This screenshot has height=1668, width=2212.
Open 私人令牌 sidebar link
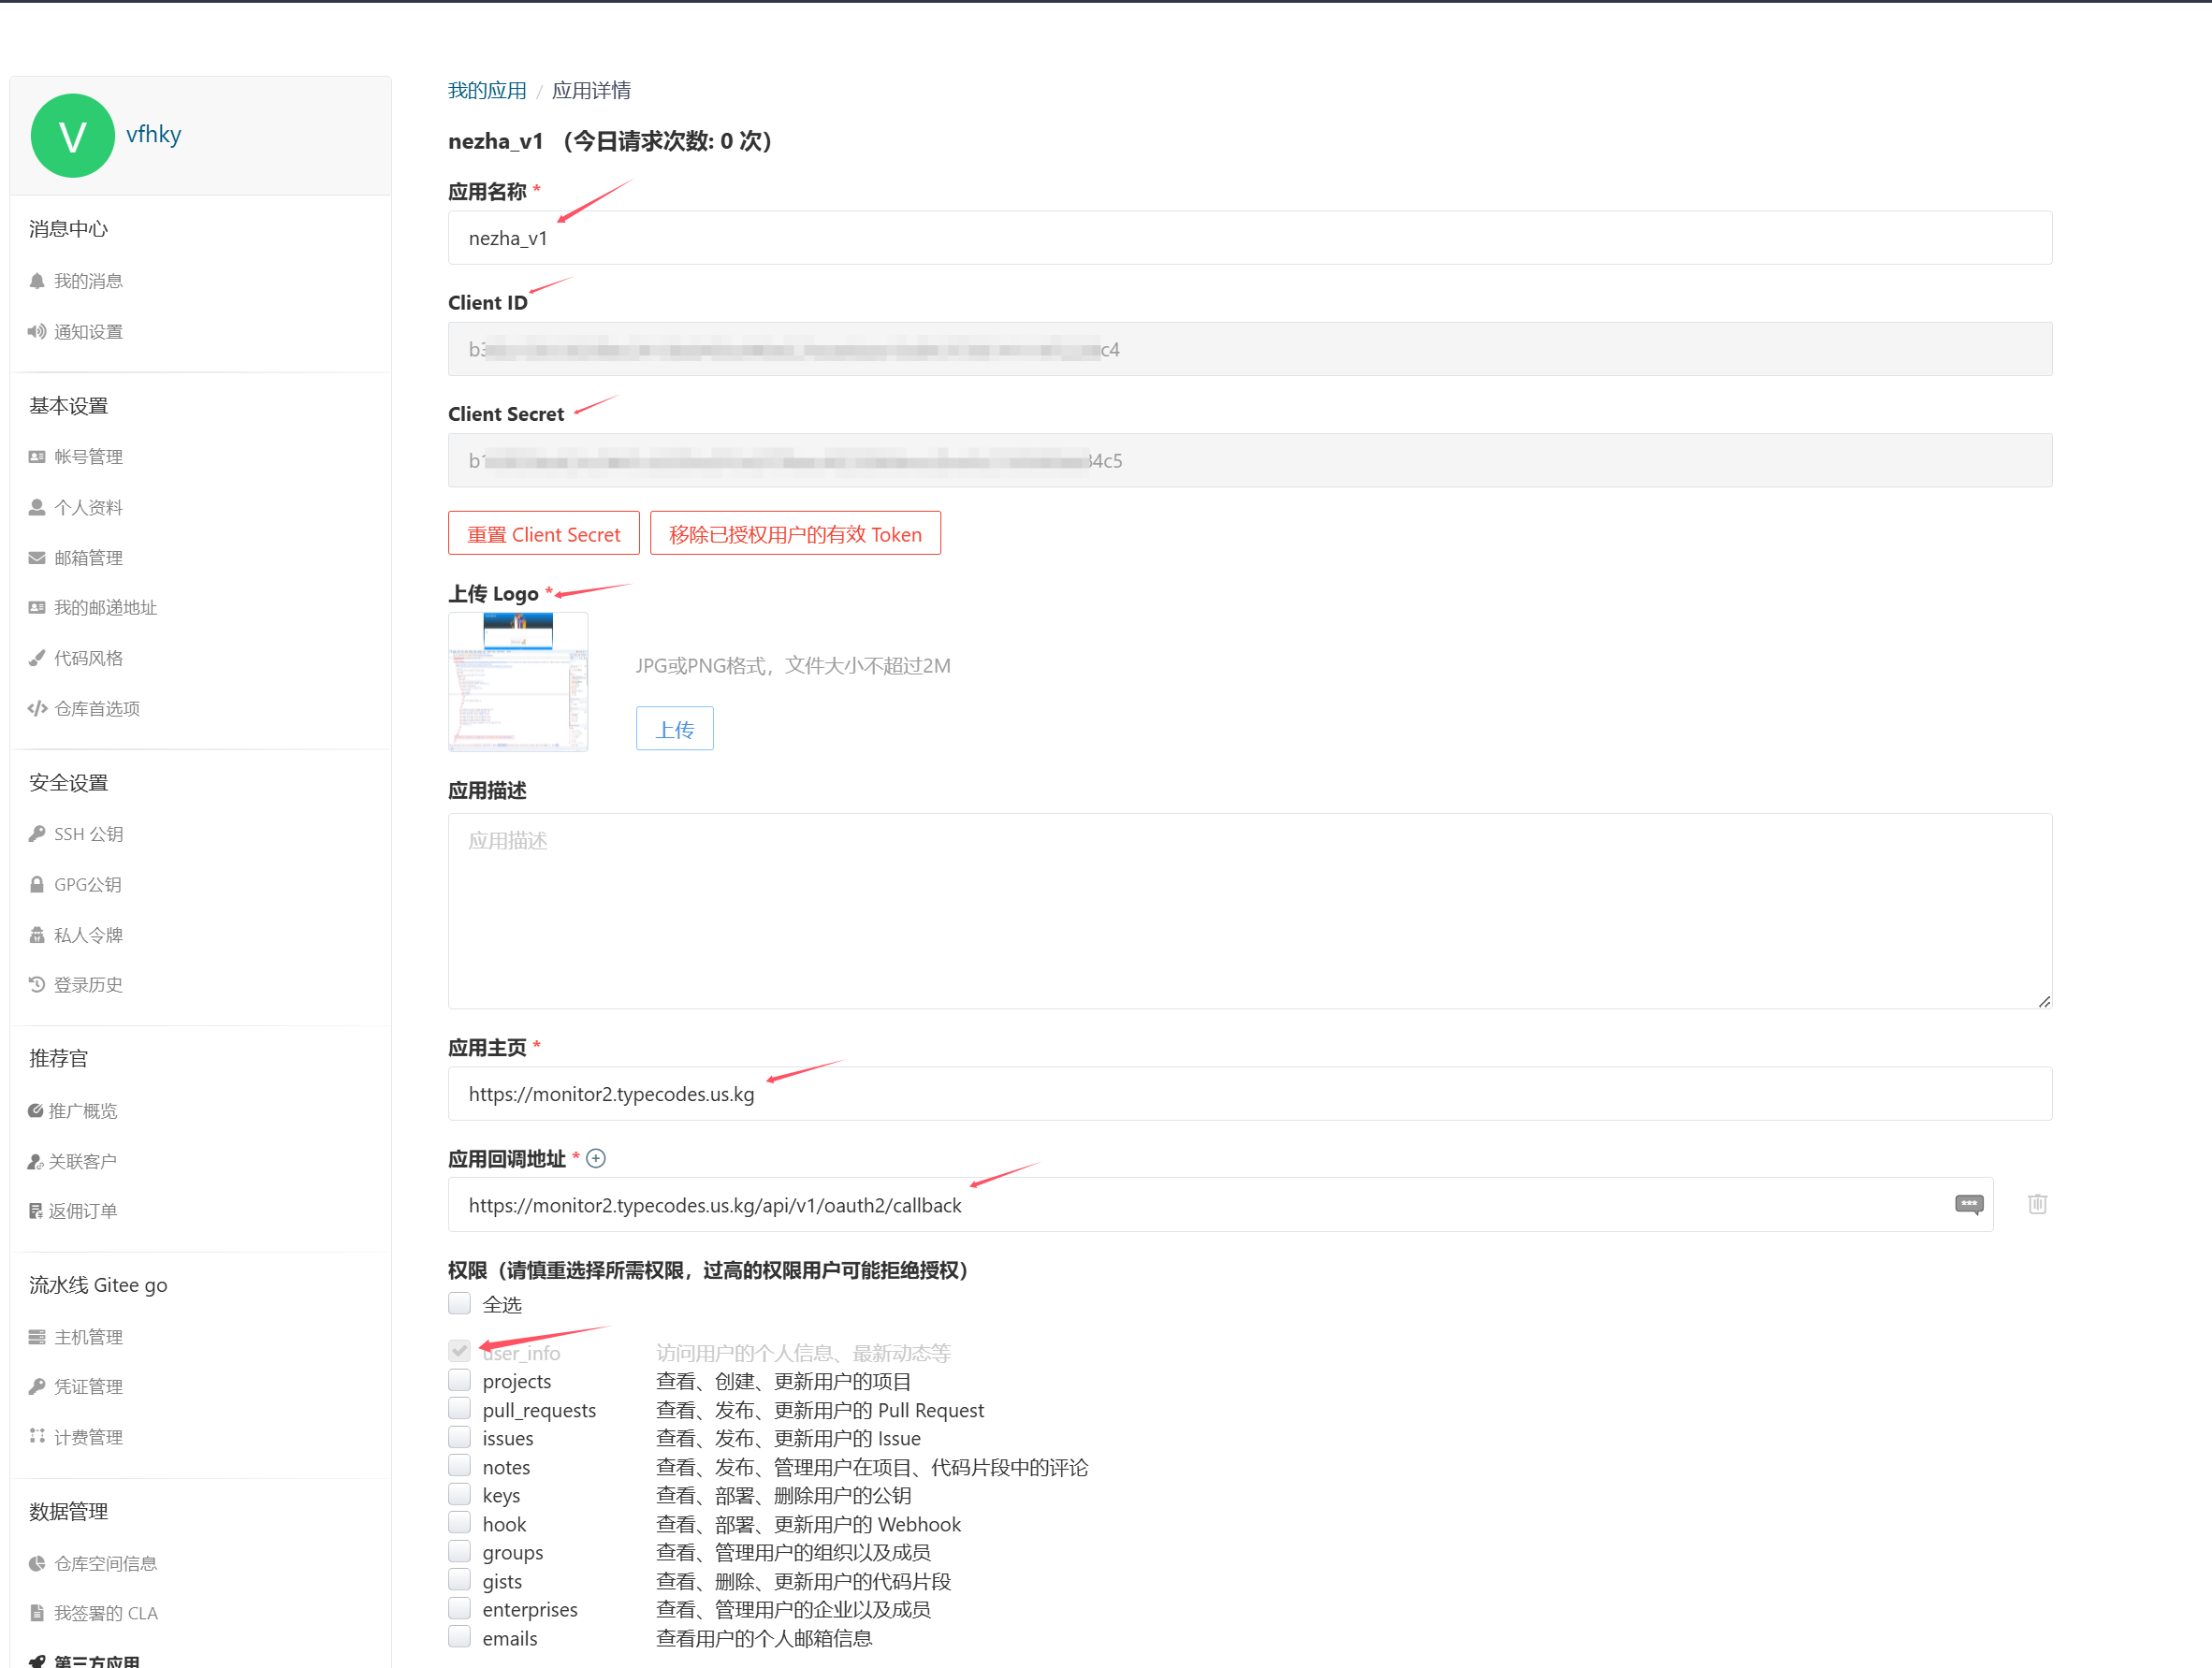pos(88,935)
